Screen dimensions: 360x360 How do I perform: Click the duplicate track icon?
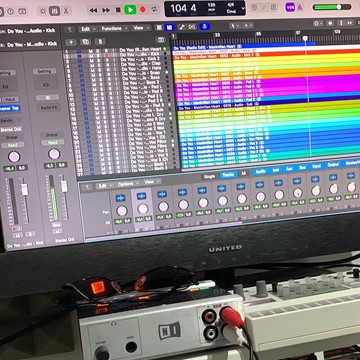pos(85,42)
